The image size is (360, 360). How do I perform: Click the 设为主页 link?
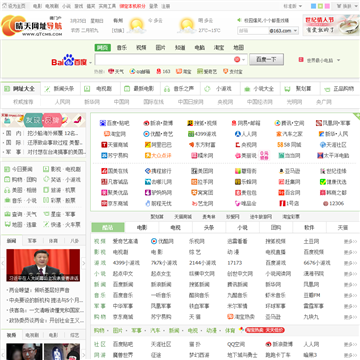[14, 6]
